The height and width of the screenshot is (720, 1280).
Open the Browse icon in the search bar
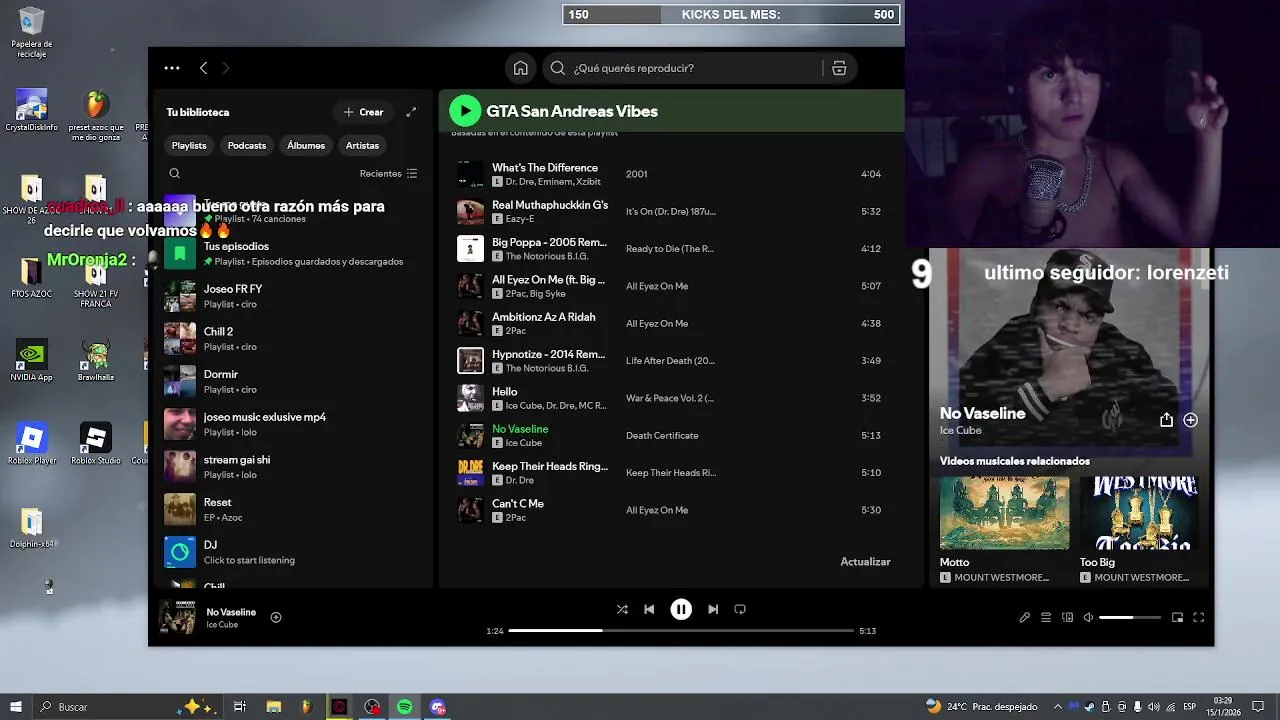click(x=839, y=68)
